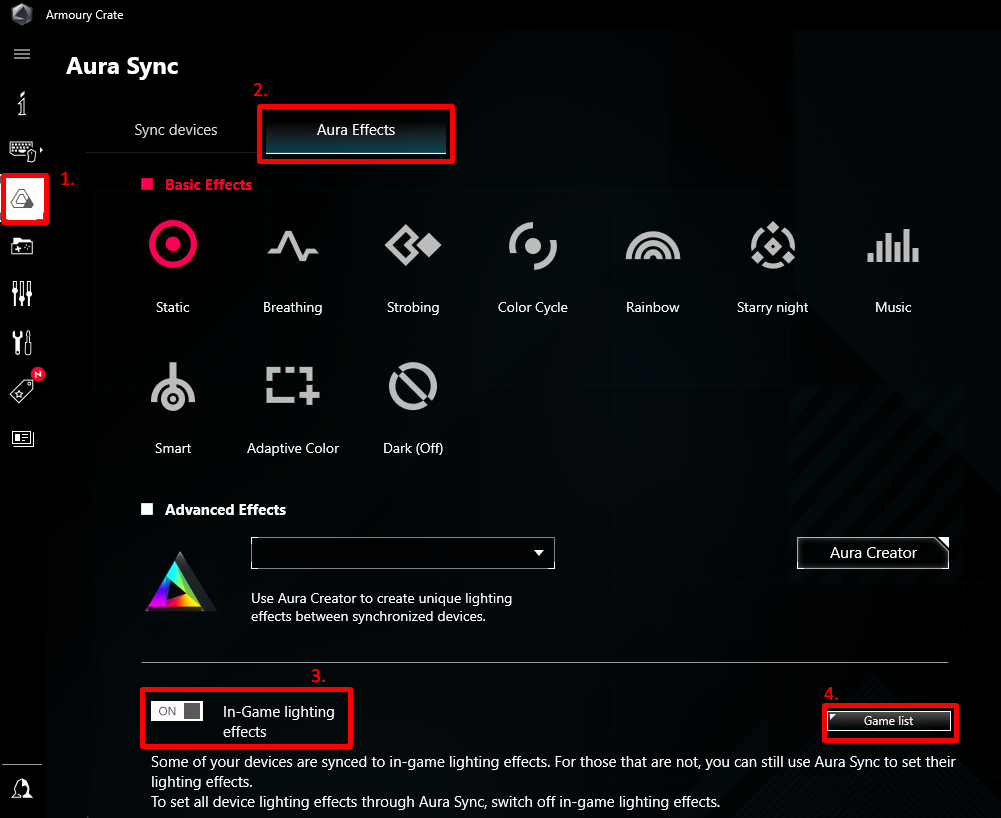This screenshot has height=818, width=1001.
Task: Open the keyboard device settings in sidebar
Action: (x=23, y=150)
